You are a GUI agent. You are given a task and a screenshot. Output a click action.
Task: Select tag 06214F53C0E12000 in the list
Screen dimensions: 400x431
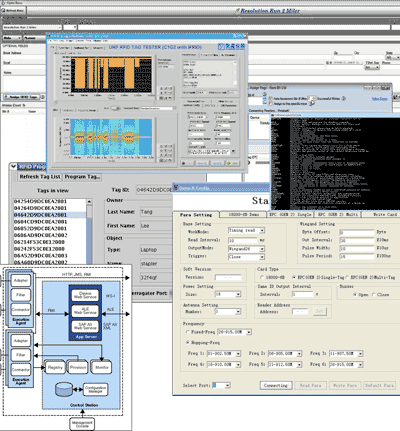pos(50,242)
